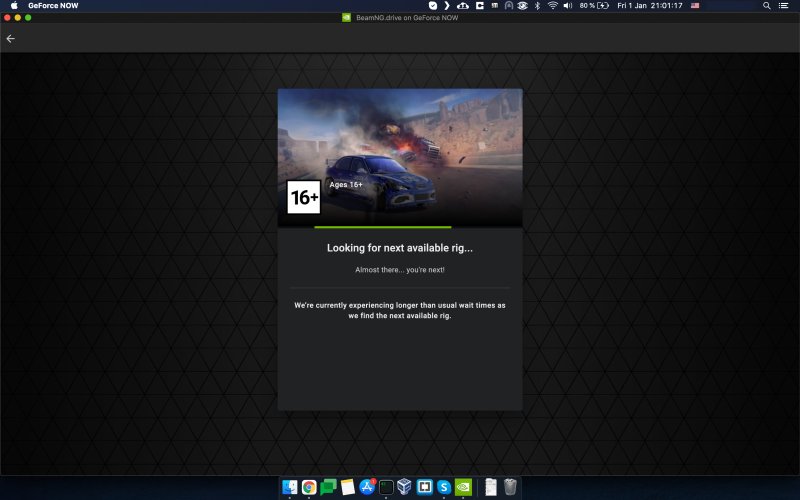Open Skype from the dock
Screen dimensions: 800x500
point(443,487)
